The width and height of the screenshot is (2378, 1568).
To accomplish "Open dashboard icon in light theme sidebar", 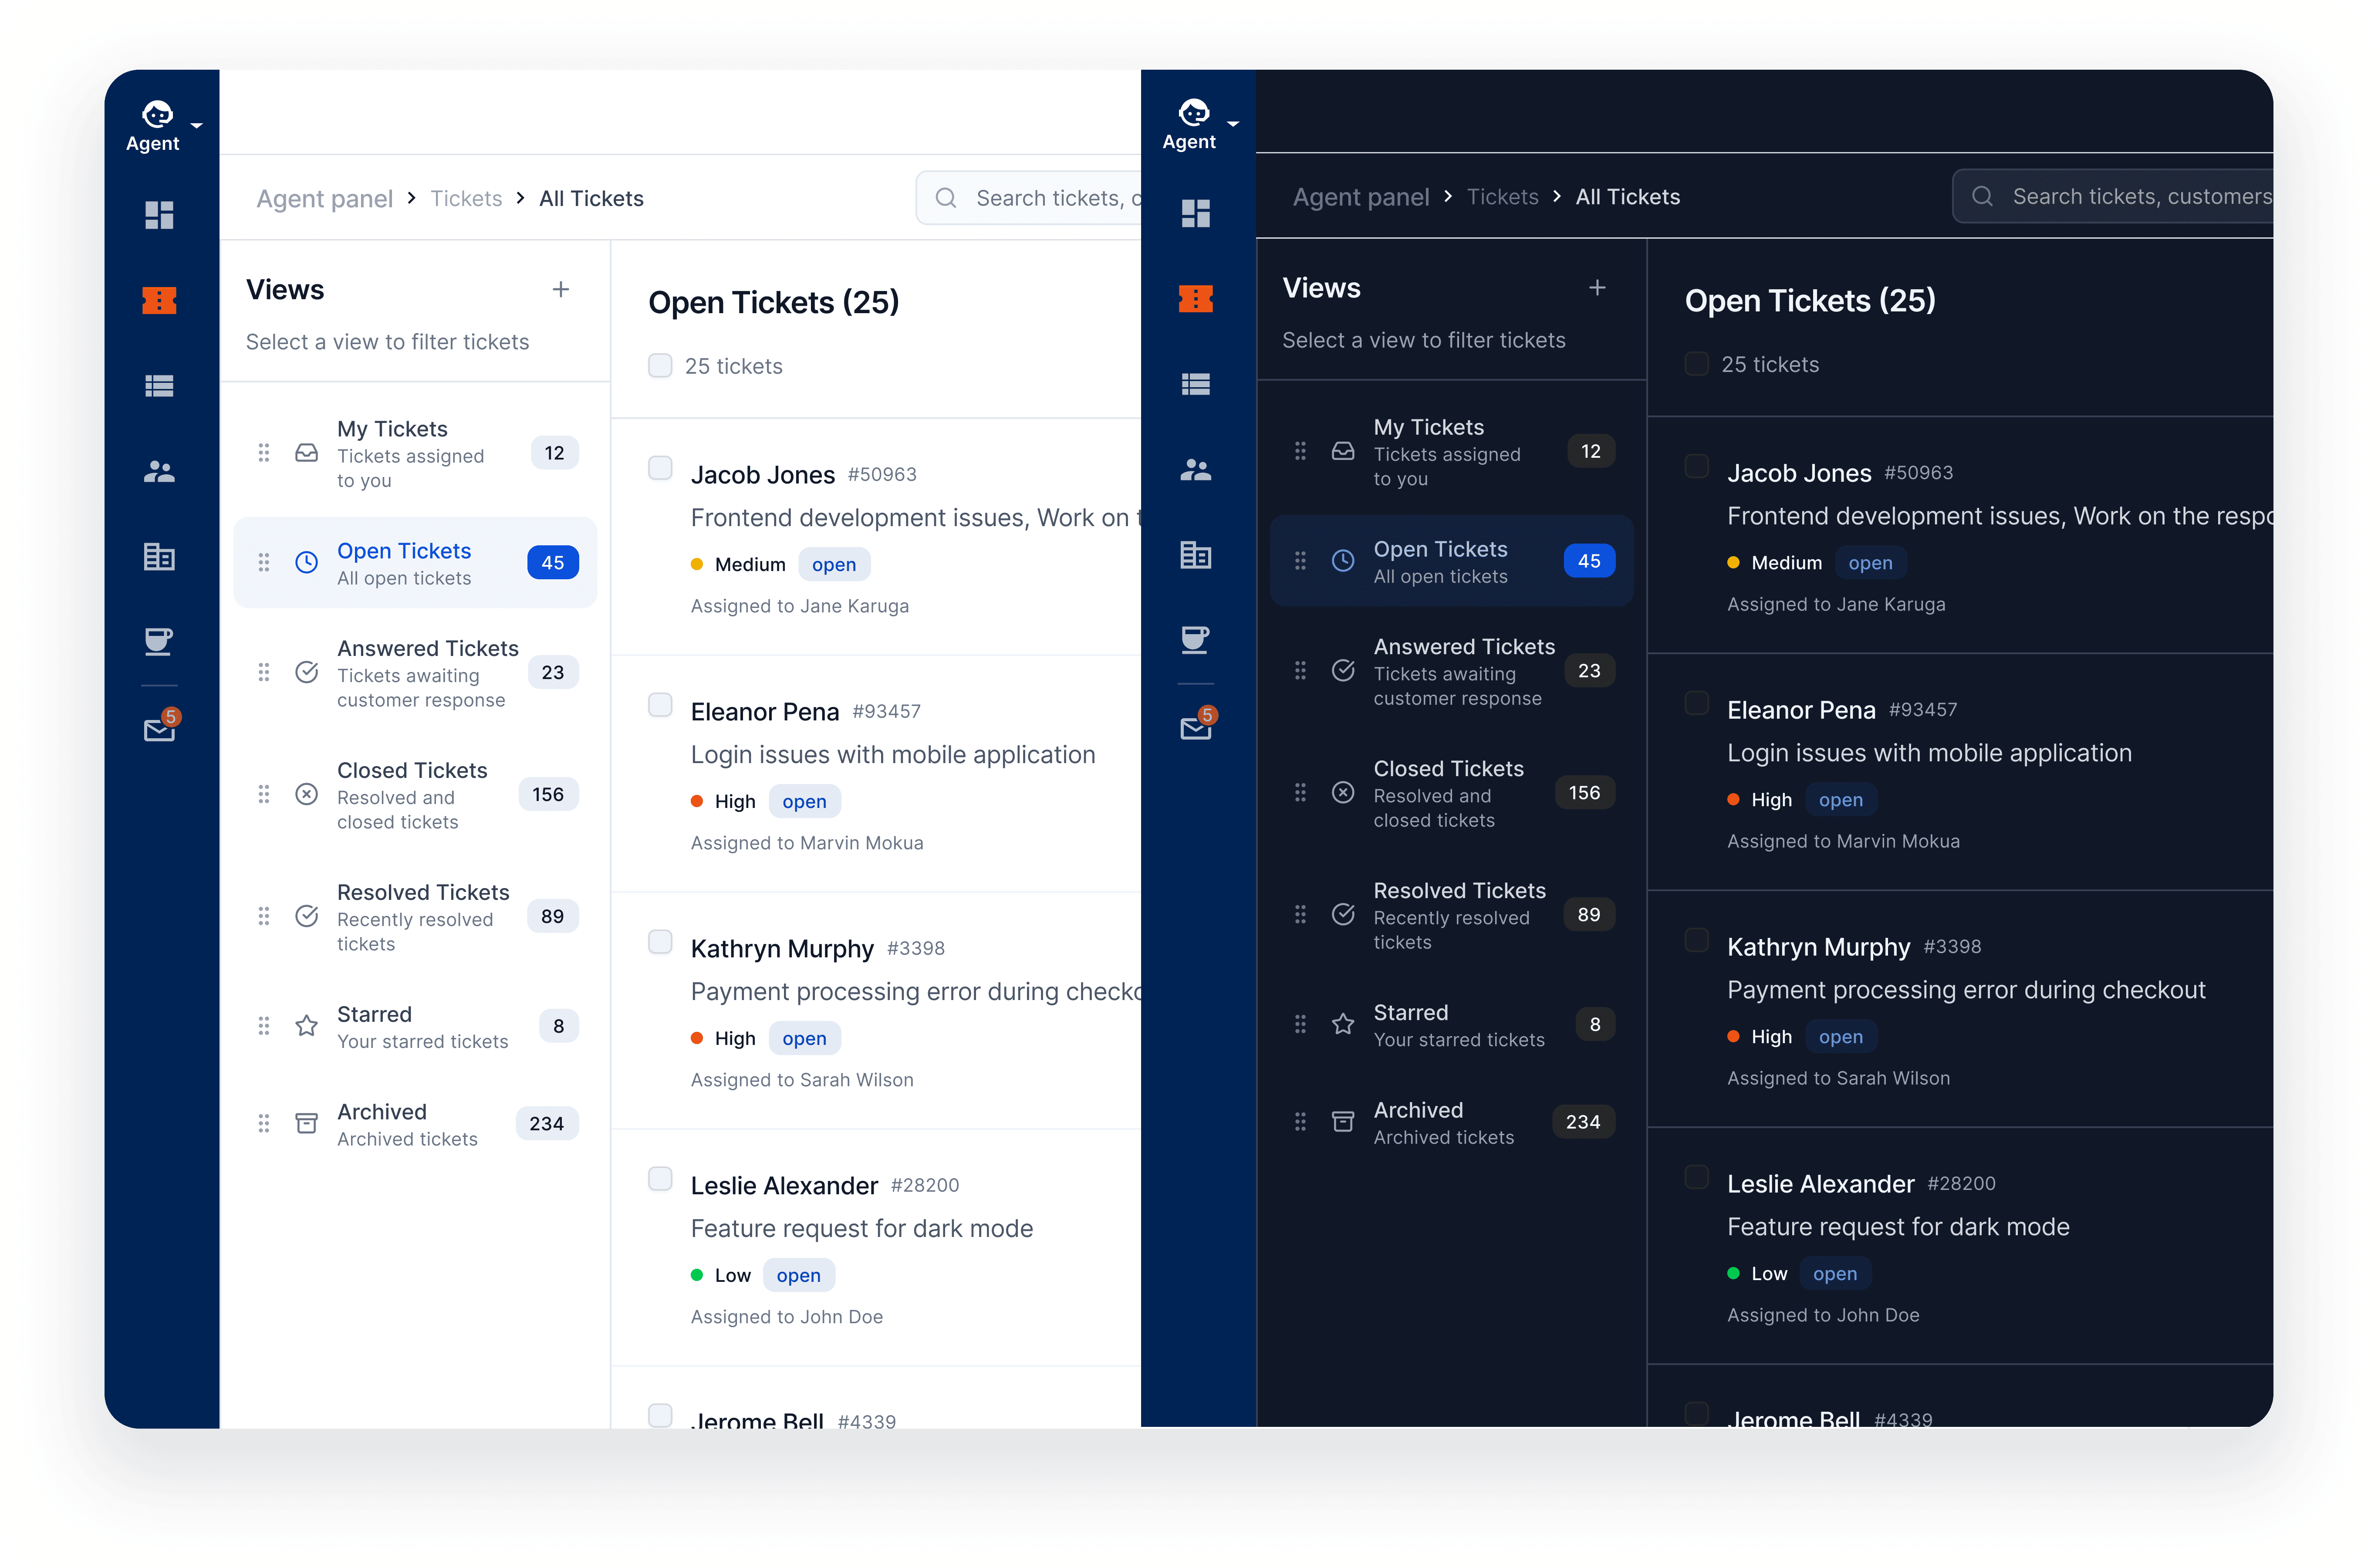I will pos(159,215).
